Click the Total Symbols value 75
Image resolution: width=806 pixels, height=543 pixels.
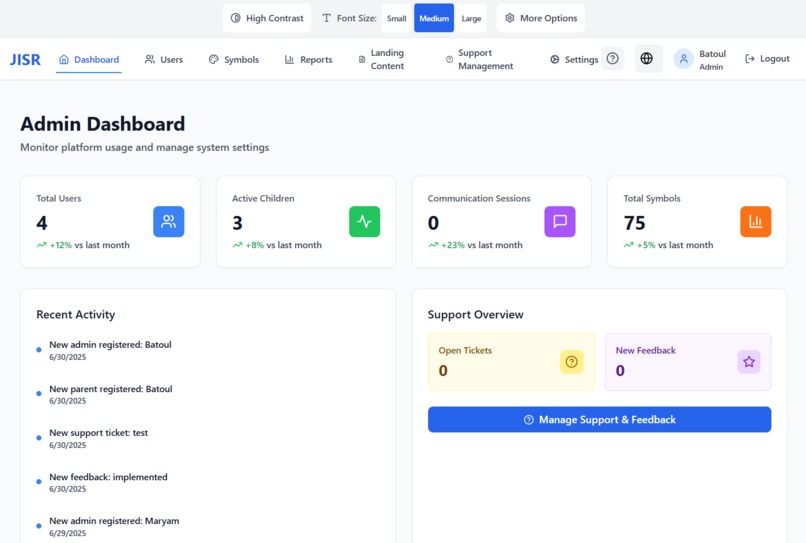pyautogui.click(x=634, y=223)
